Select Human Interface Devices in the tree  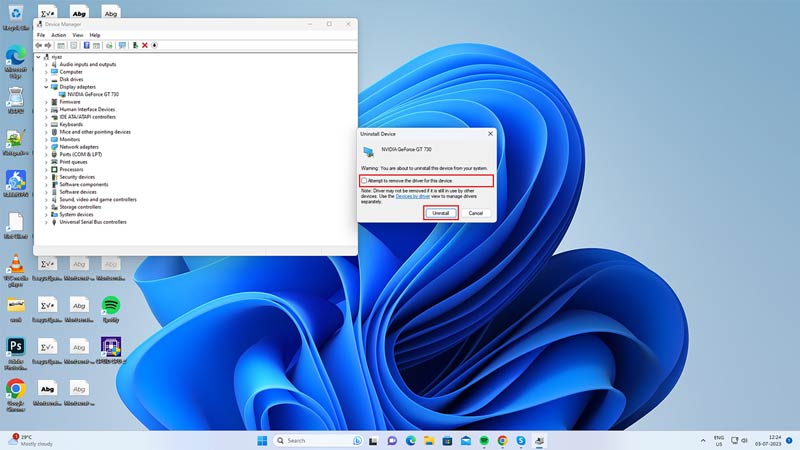pos(87,110)
